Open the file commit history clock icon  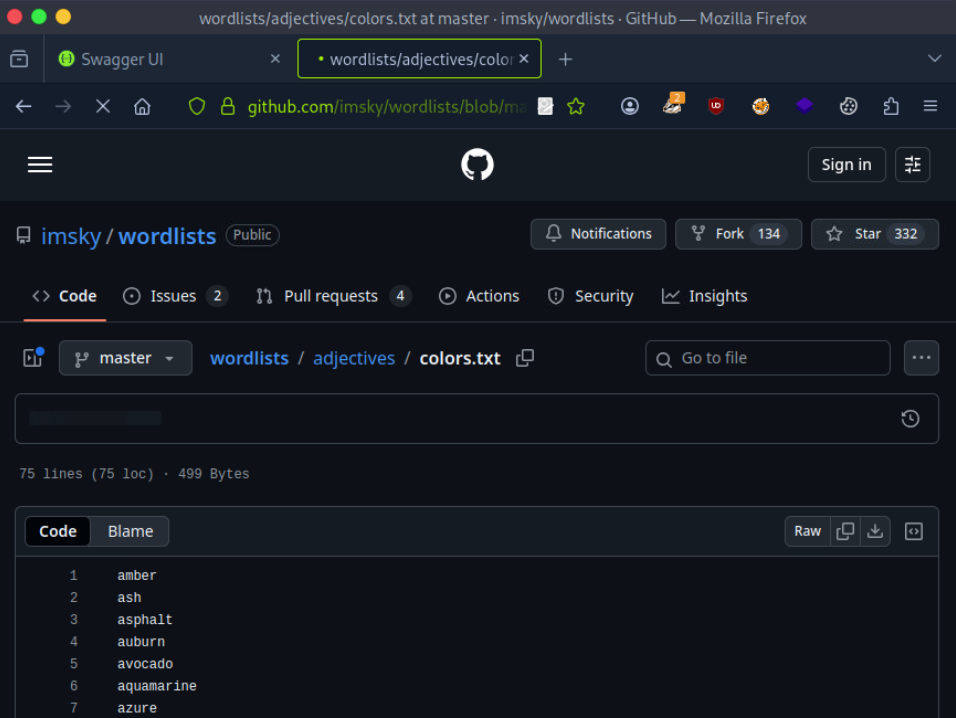click(x=910, y=419)
